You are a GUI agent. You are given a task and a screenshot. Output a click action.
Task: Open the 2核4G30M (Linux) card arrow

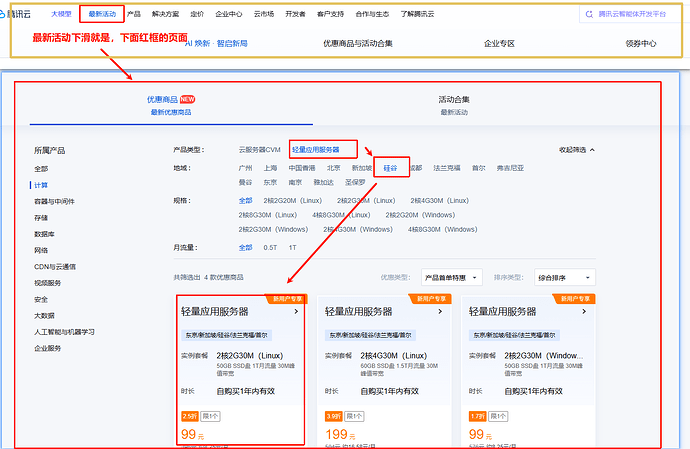[x=440, y=312]
